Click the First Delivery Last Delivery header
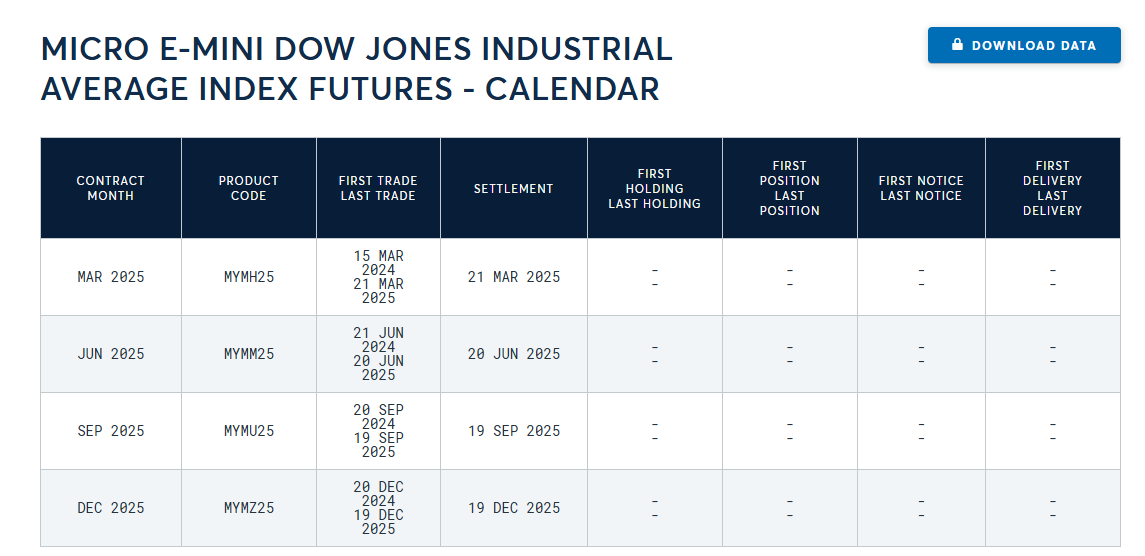 point(1053,188)
